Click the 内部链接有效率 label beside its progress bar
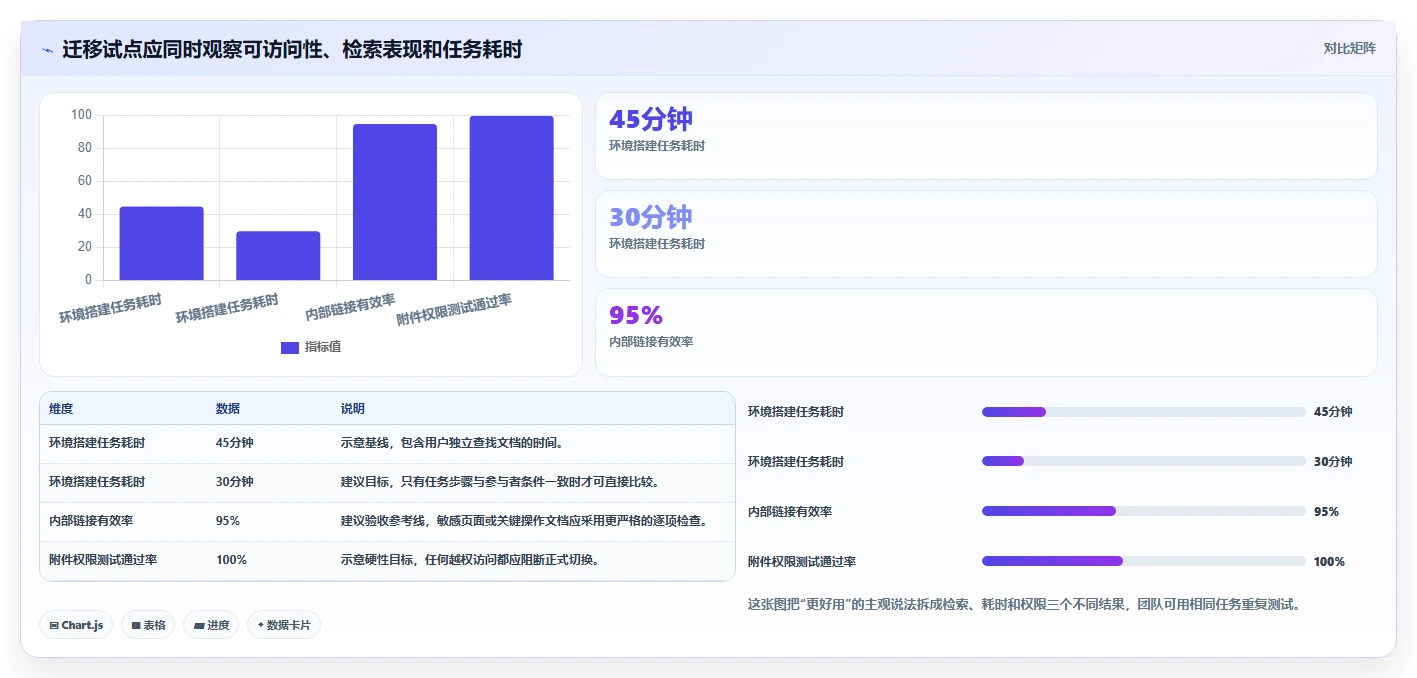 pos(790,511)
